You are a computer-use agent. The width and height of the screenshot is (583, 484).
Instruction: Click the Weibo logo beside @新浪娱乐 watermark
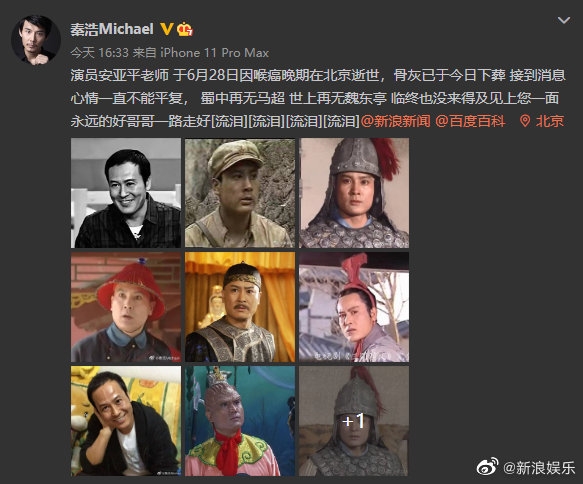click(x=487, y=467)
